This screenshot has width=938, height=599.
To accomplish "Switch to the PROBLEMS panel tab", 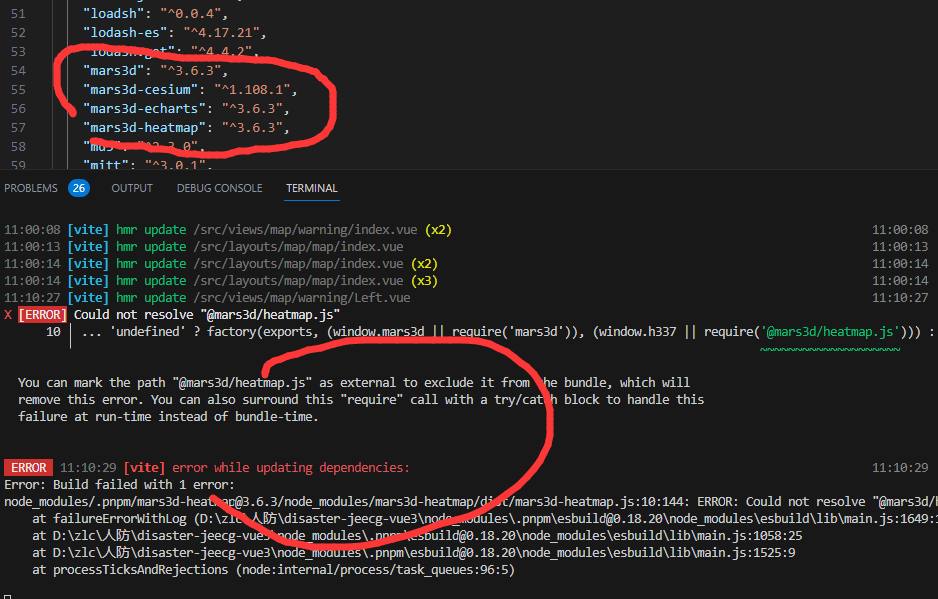I will point(31,188).
